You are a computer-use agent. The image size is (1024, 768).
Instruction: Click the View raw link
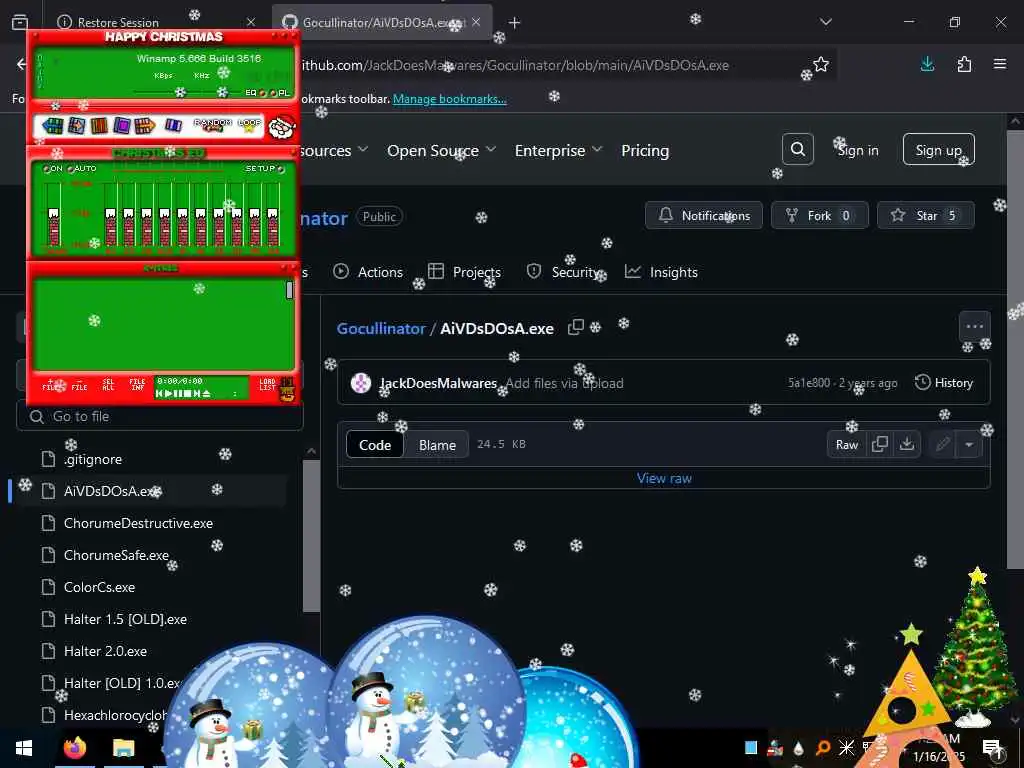pos(664,478)
